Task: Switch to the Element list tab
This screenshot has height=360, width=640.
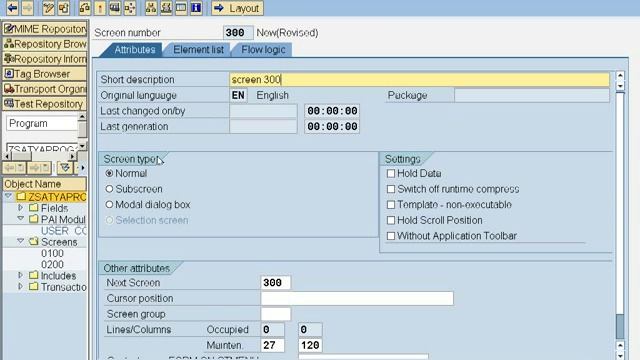Action: point(198,50)
